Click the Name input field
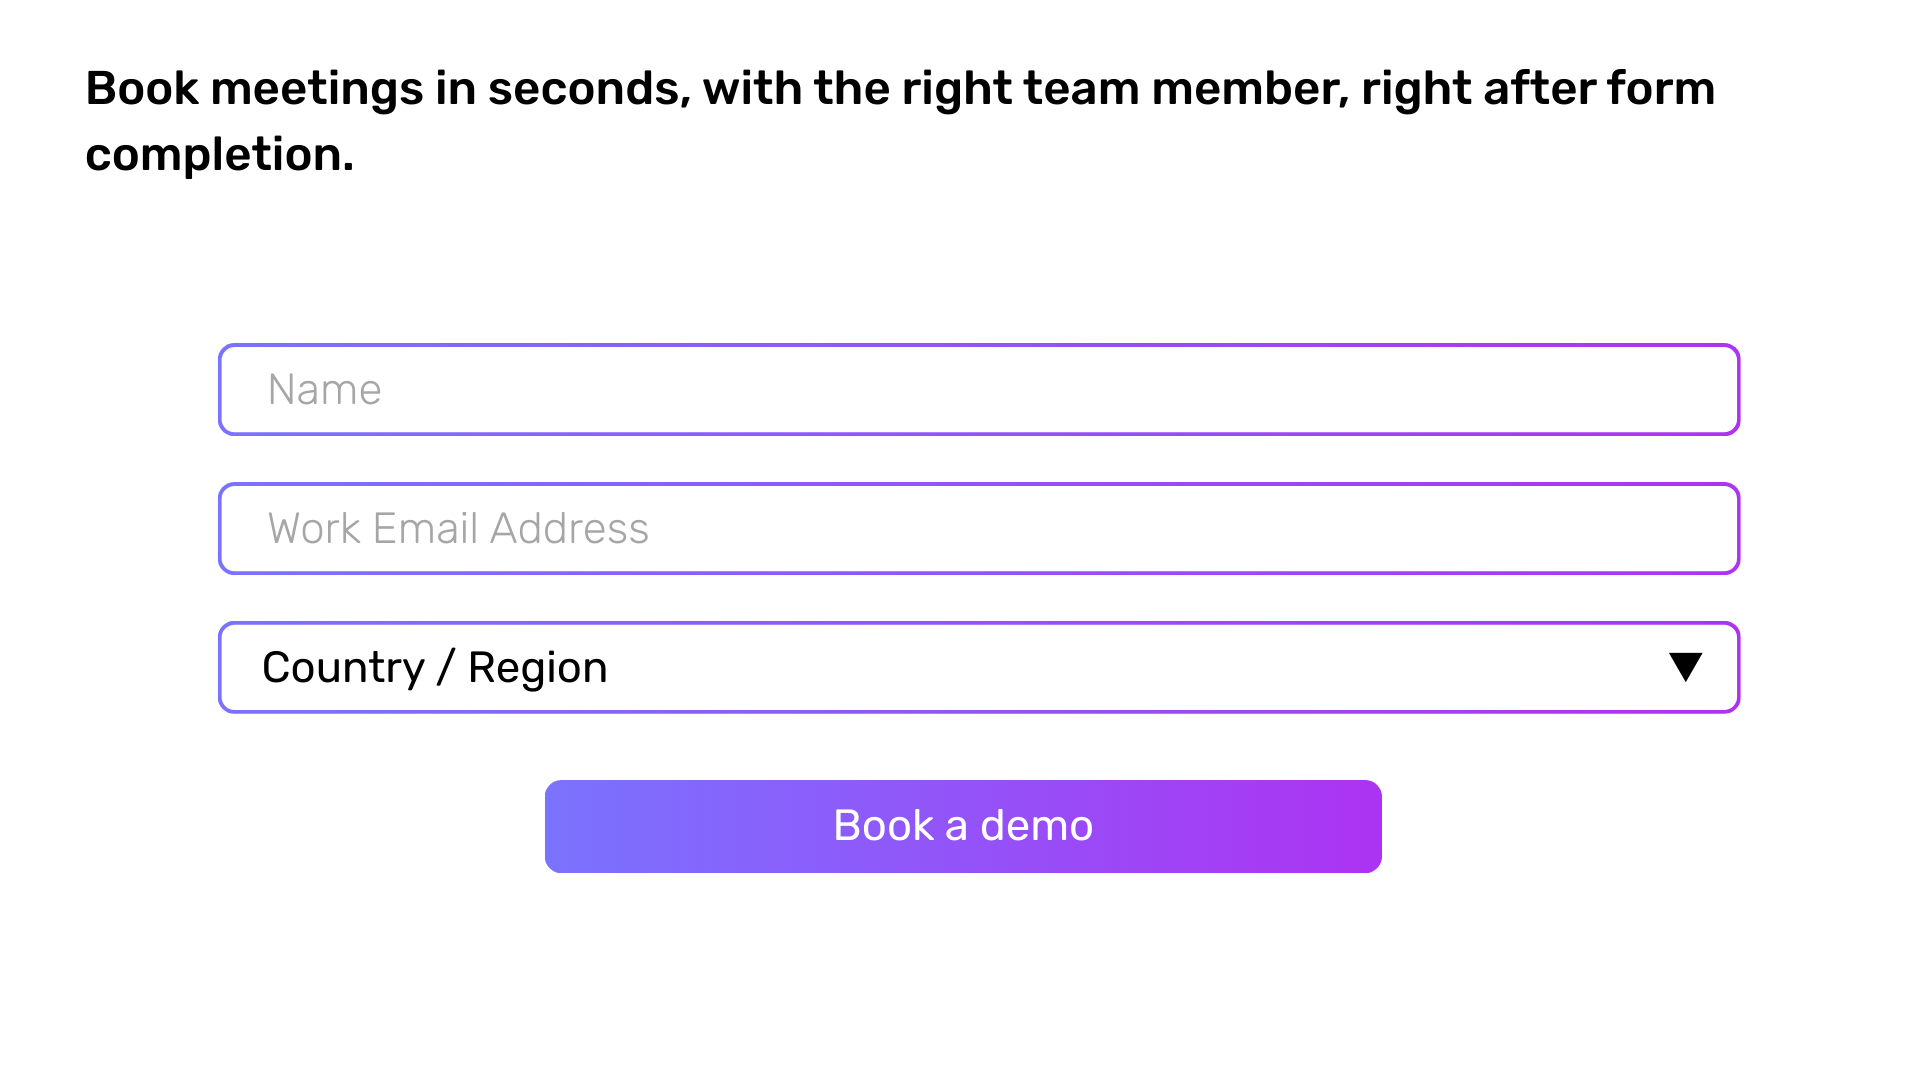The image size is (1920, 1080). [978, 389]
